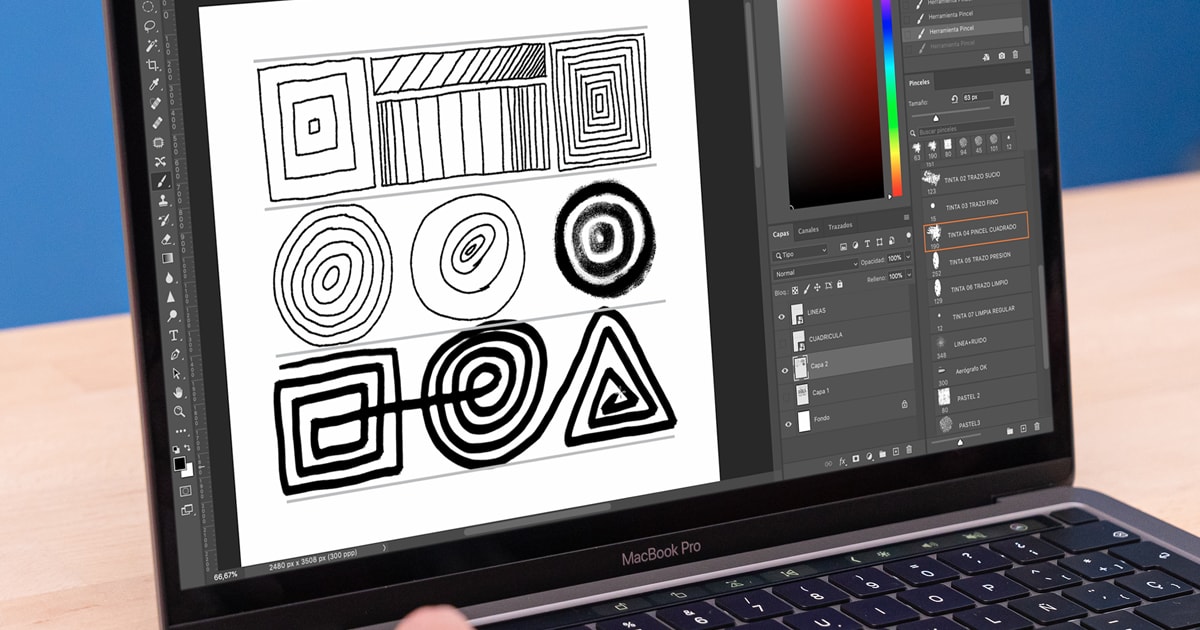Screen dimensions: 1200x630
Task: Toggle visibility of the Fondo layer
Action: [x=787, y=422]
